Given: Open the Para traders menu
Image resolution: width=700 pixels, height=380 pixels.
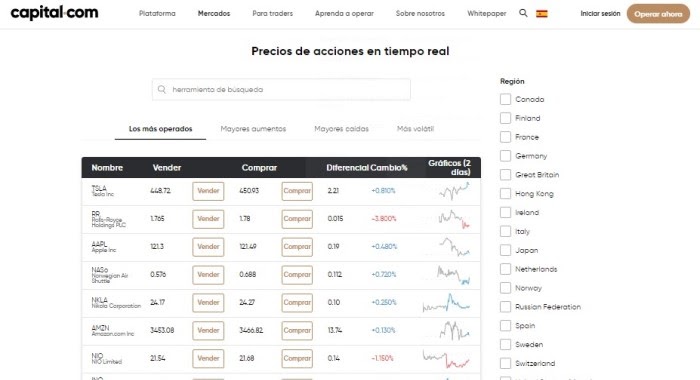Looking at the screenshot, I should pos(272,13).
